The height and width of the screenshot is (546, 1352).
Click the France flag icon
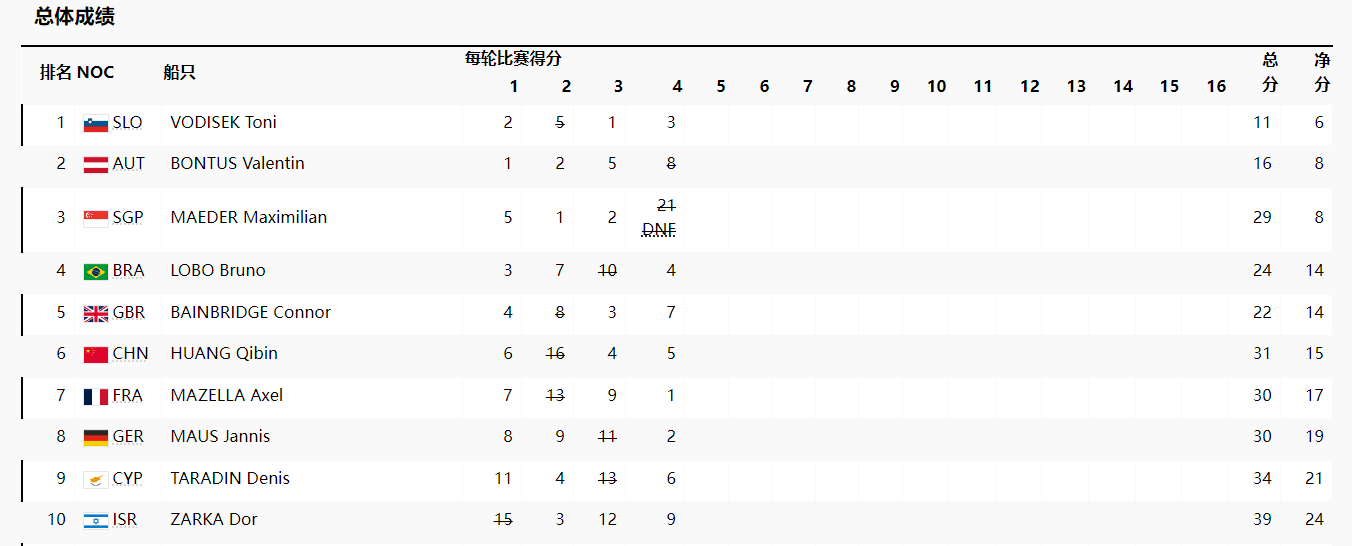pyautogui.click(x=95, y=397)
